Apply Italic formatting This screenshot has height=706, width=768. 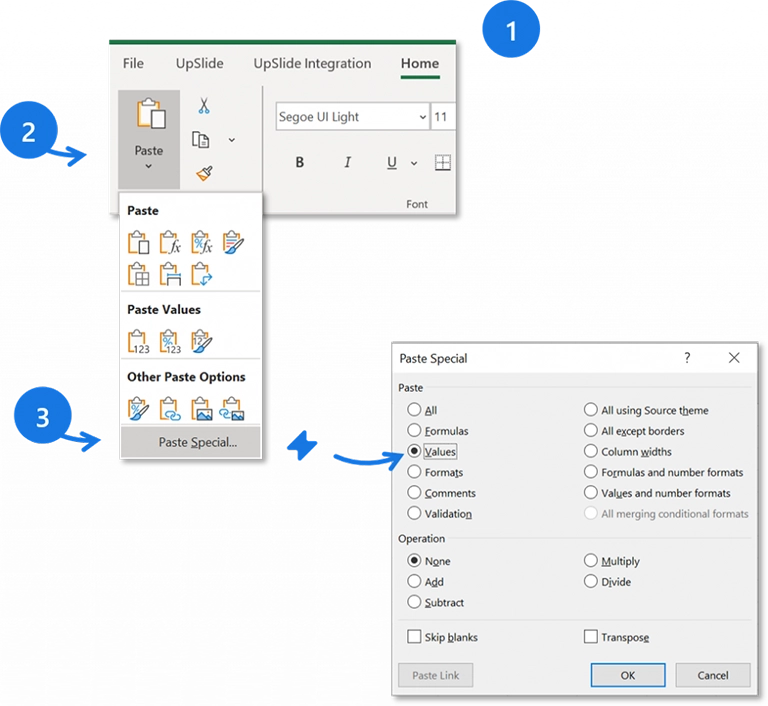[x=347, y=163]
